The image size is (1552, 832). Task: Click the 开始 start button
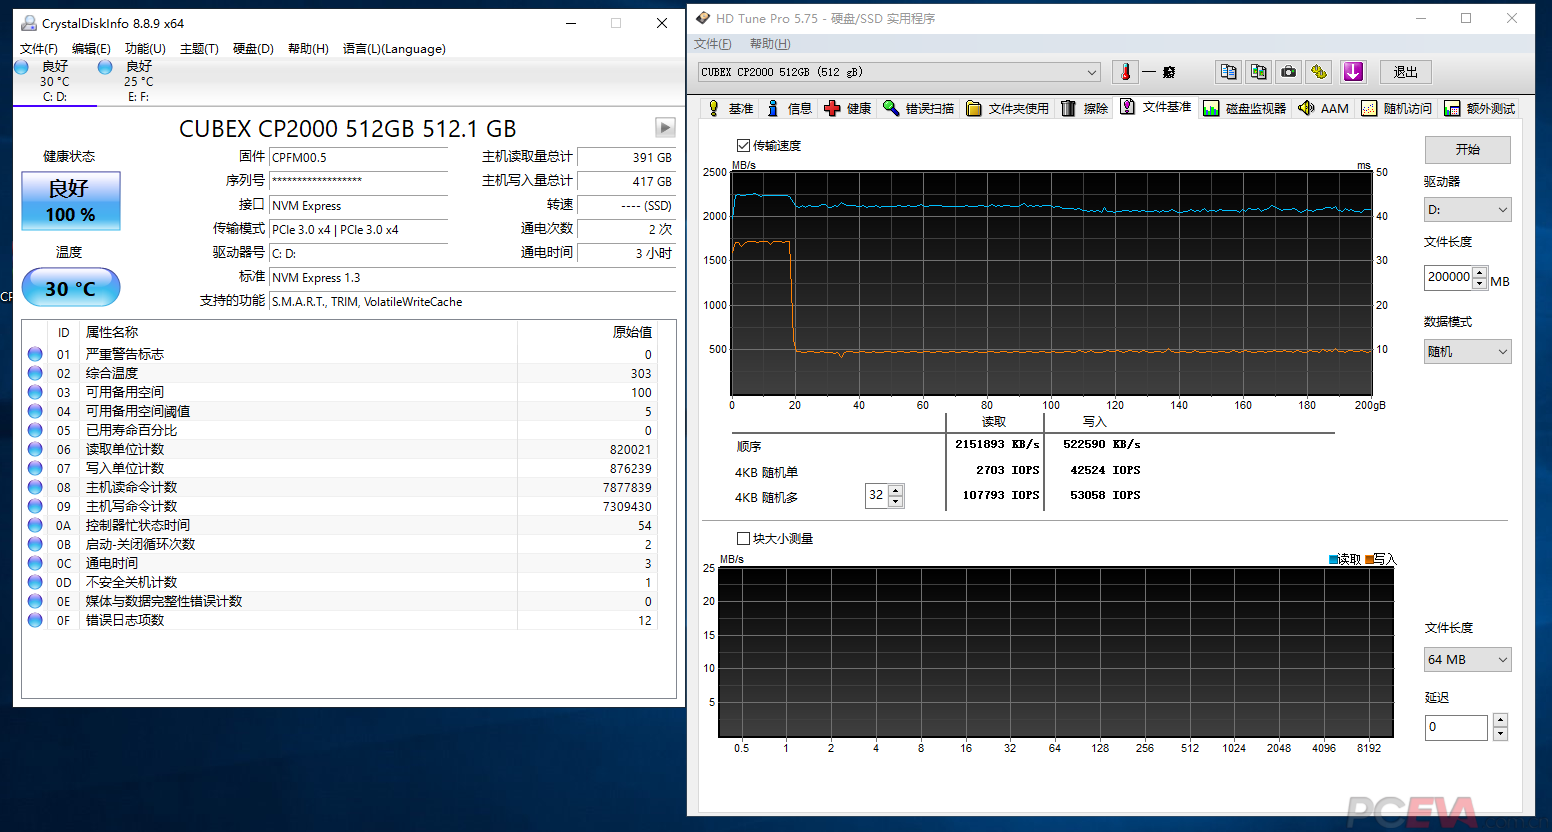pos(1467,149)
